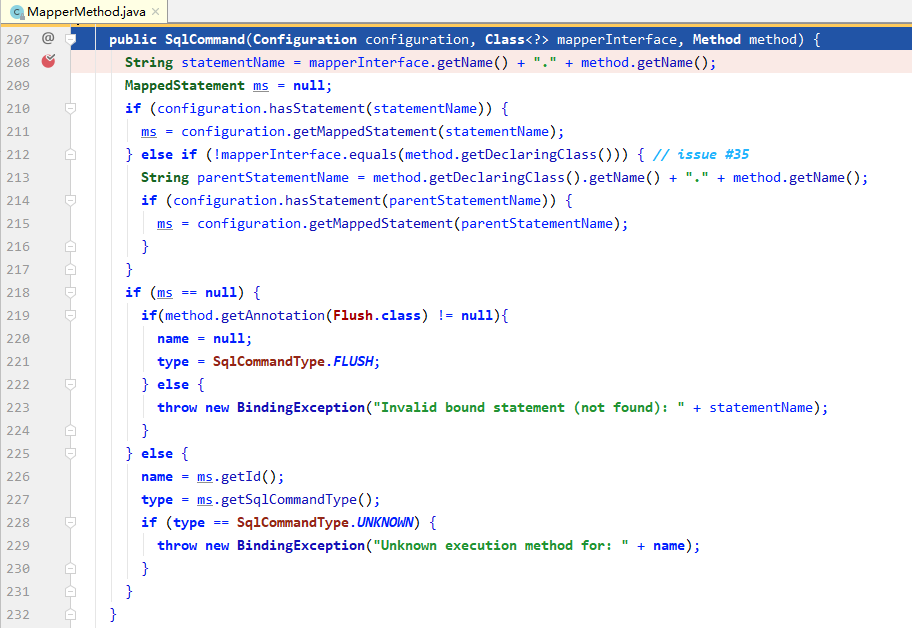Collapse the if block fold at line 210
The height and width of the screenshot is (628, 912).
(70, 108)
